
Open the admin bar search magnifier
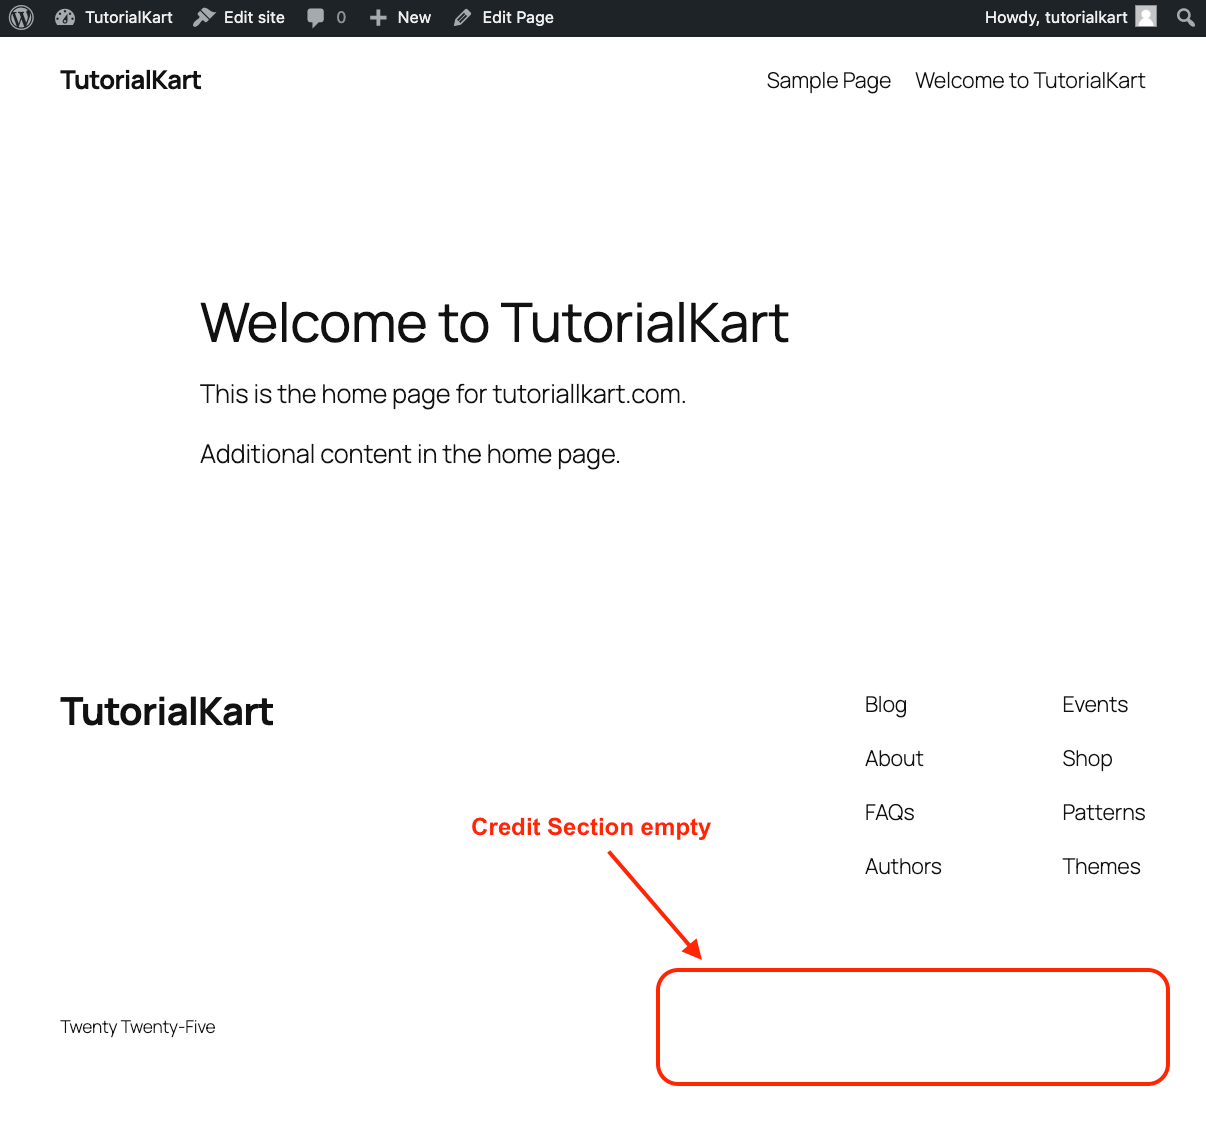tap(1185, 17)
